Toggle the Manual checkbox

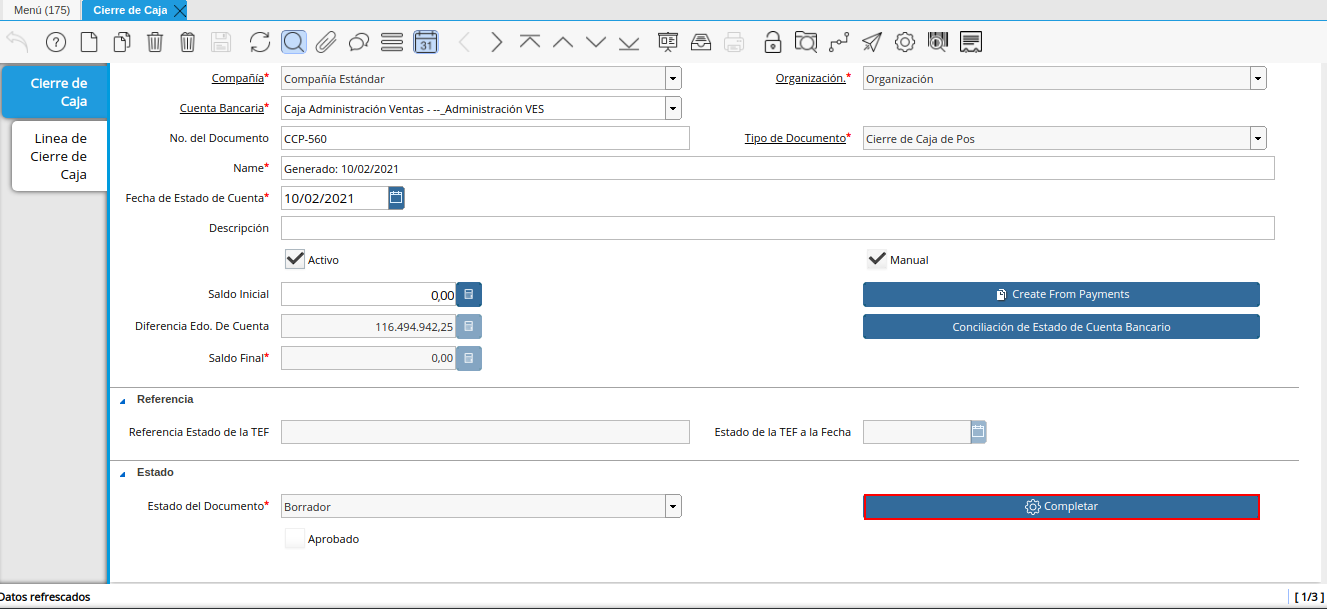[877, 260]
